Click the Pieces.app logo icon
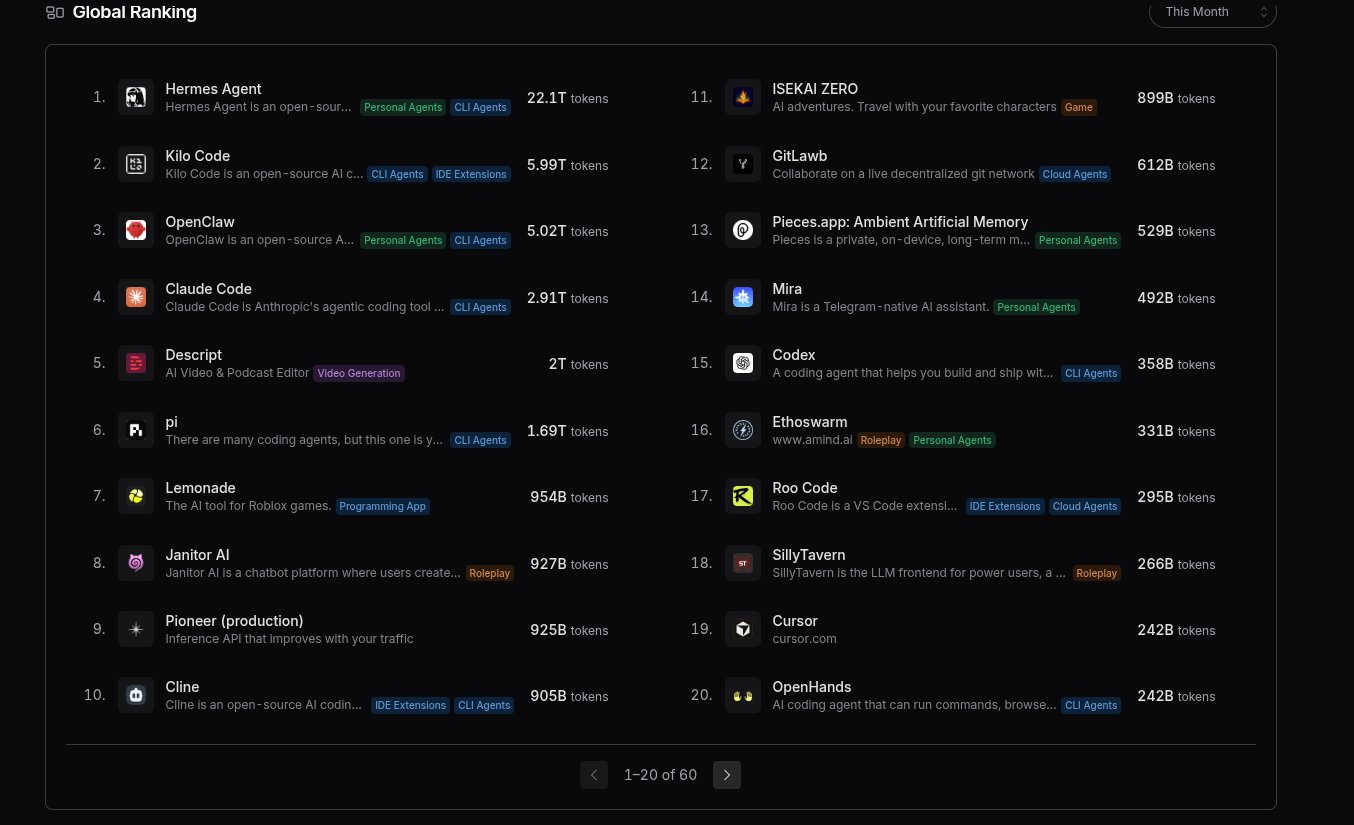The image size is (1354, 825). [x=743, y=230]
